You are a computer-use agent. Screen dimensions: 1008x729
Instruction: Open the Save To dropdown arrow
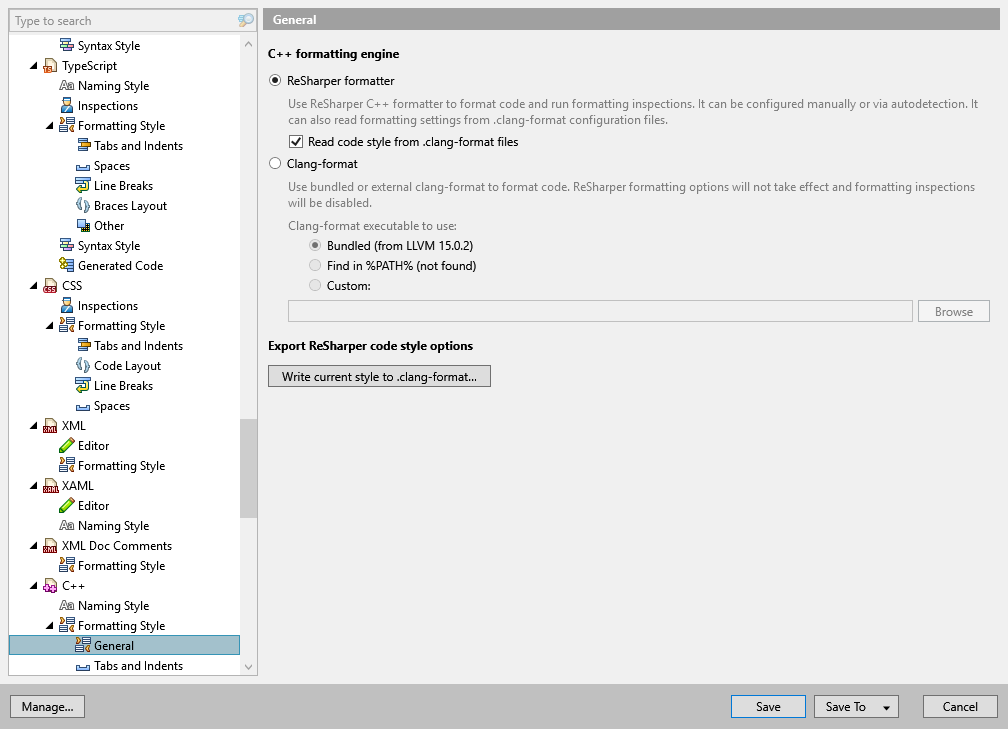(x=886, y=707)
